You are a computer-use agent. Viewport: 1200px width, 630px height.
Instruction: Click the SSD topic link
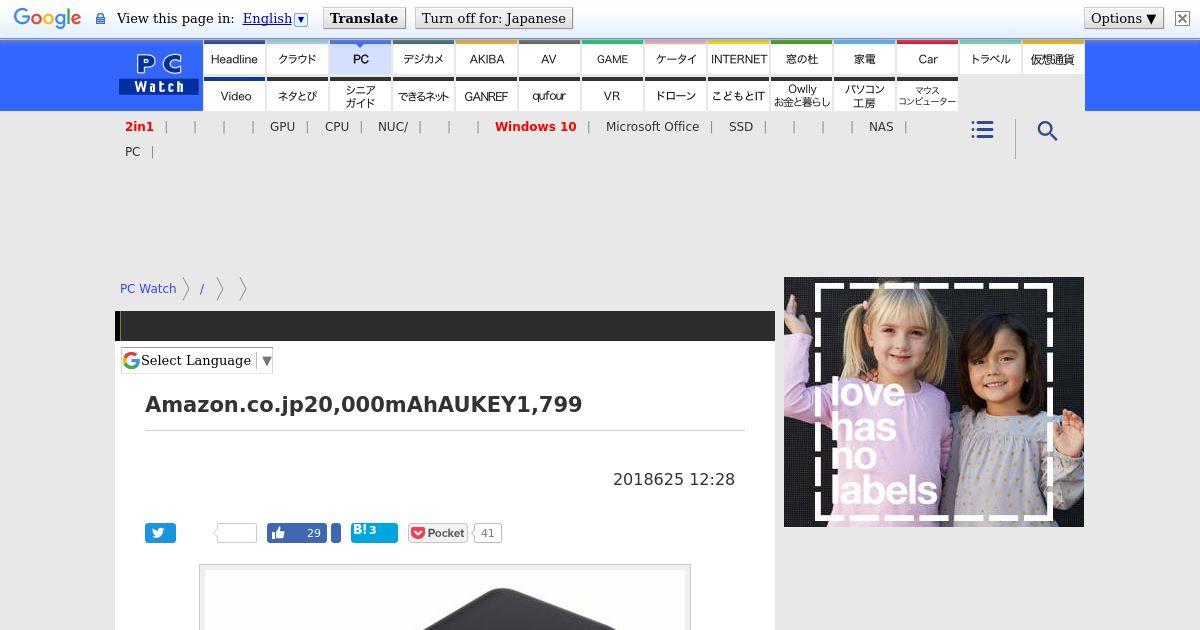pyautogui.click(x=741, y=126)
